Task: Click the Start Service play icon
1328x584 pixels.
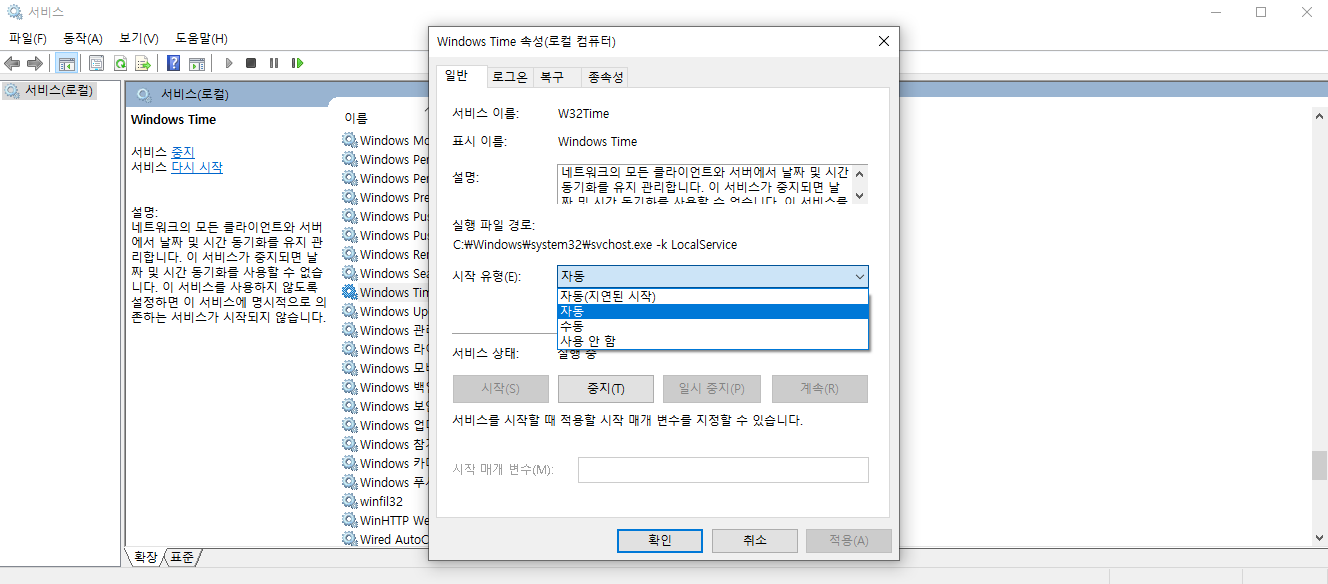Action: 229,63
